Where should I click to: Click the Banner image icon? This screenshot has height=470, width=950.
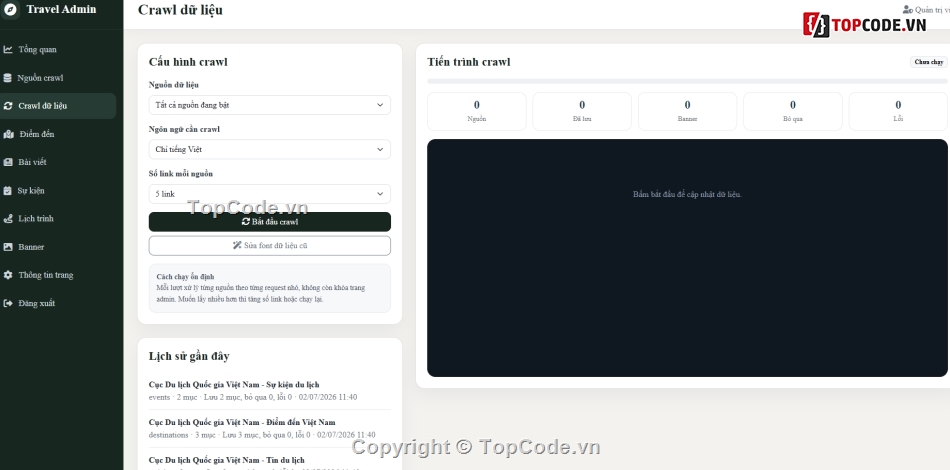point(8,247)
